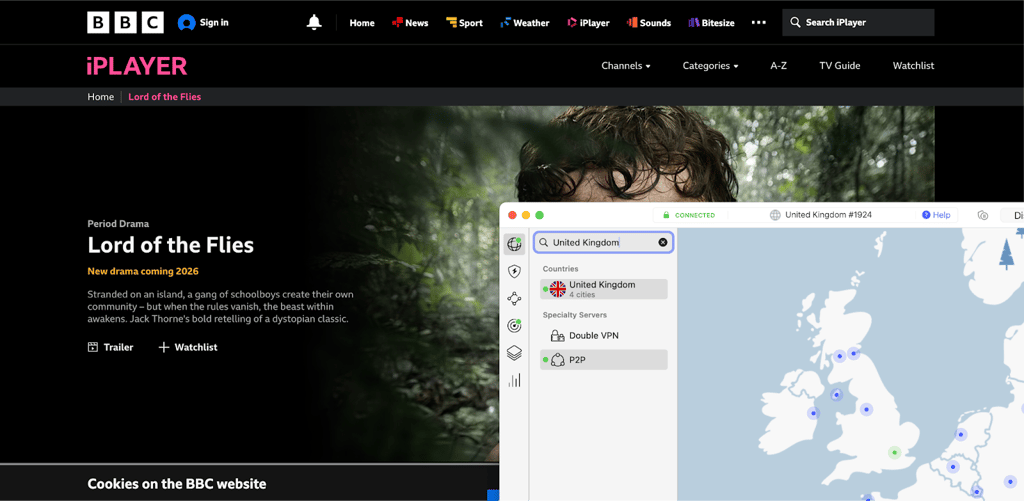Open VPN Help
Screen dimensions: 1024x501
tap(936, 215)
